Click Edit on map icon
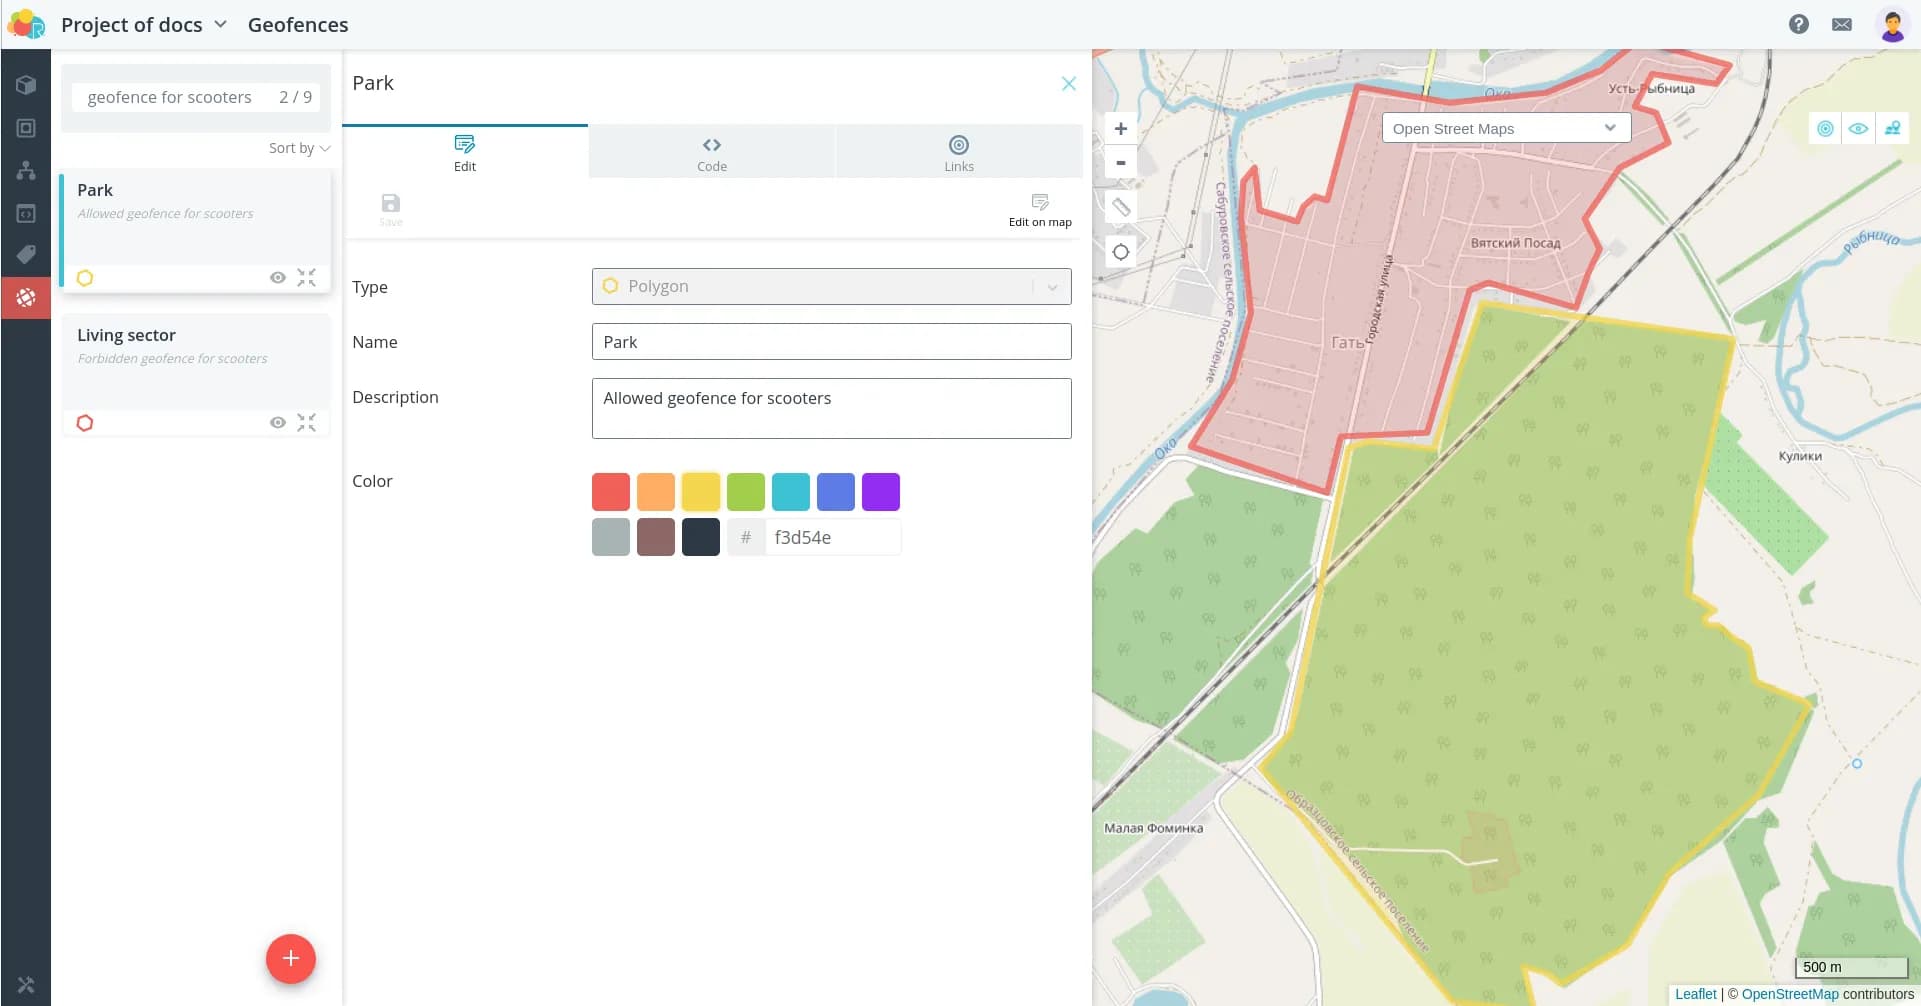Image resolution: width=1921 pixels, height=1006 pixels. tap(1039, 209)
